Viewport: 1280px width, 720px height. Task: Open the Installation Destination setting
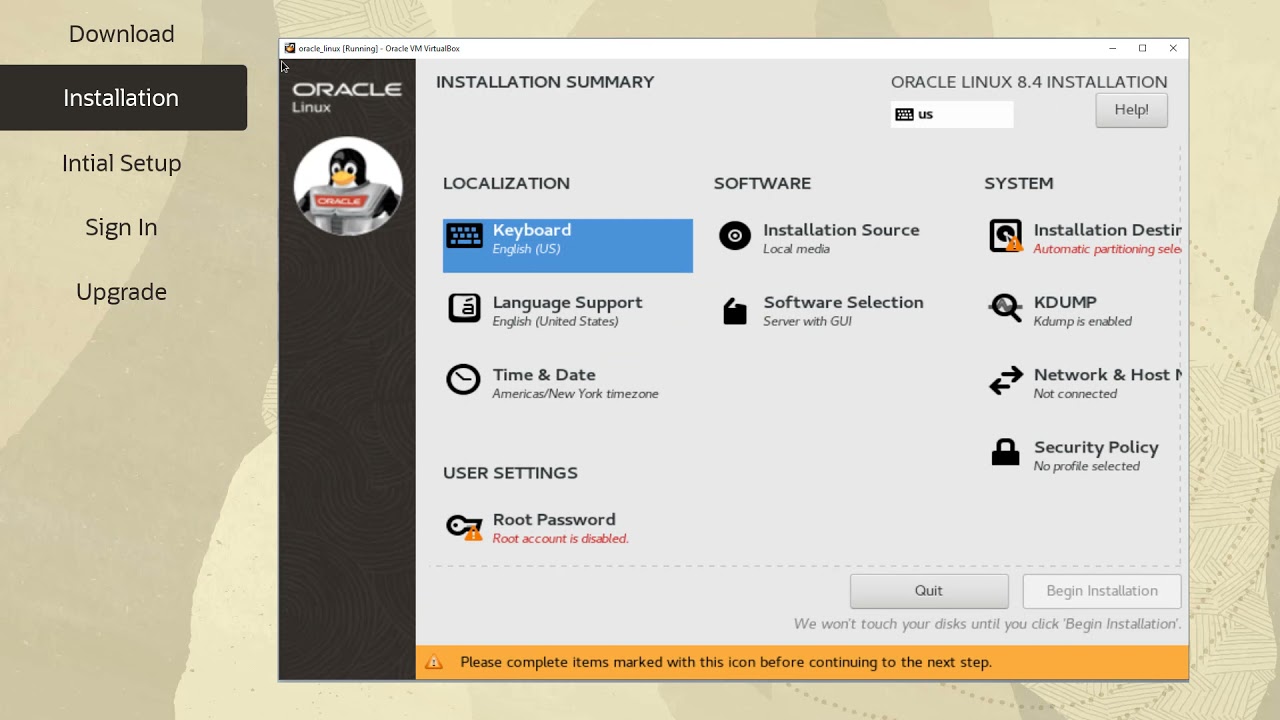[1084, 238]
